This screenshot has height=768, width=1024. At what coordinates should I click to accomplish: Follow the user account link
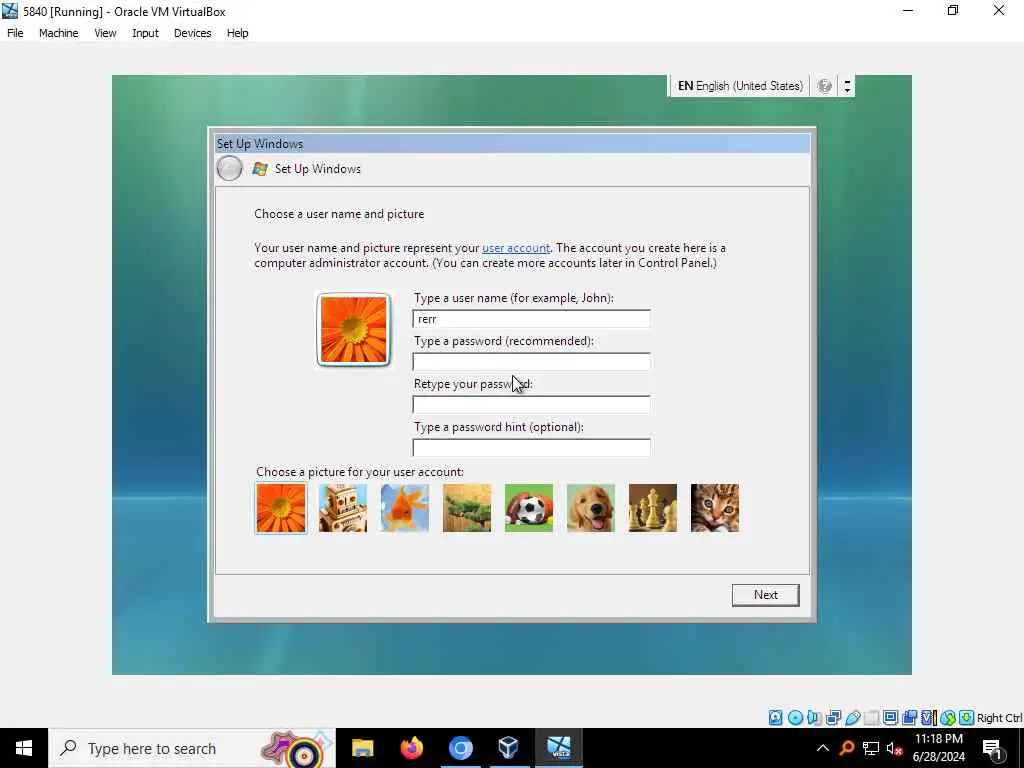click(x=516, y=248)
